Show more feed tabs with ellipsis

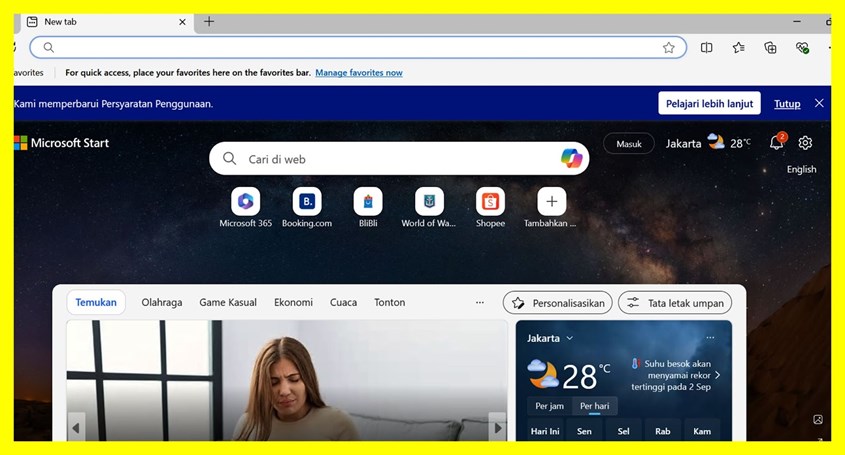coord(480,302)
